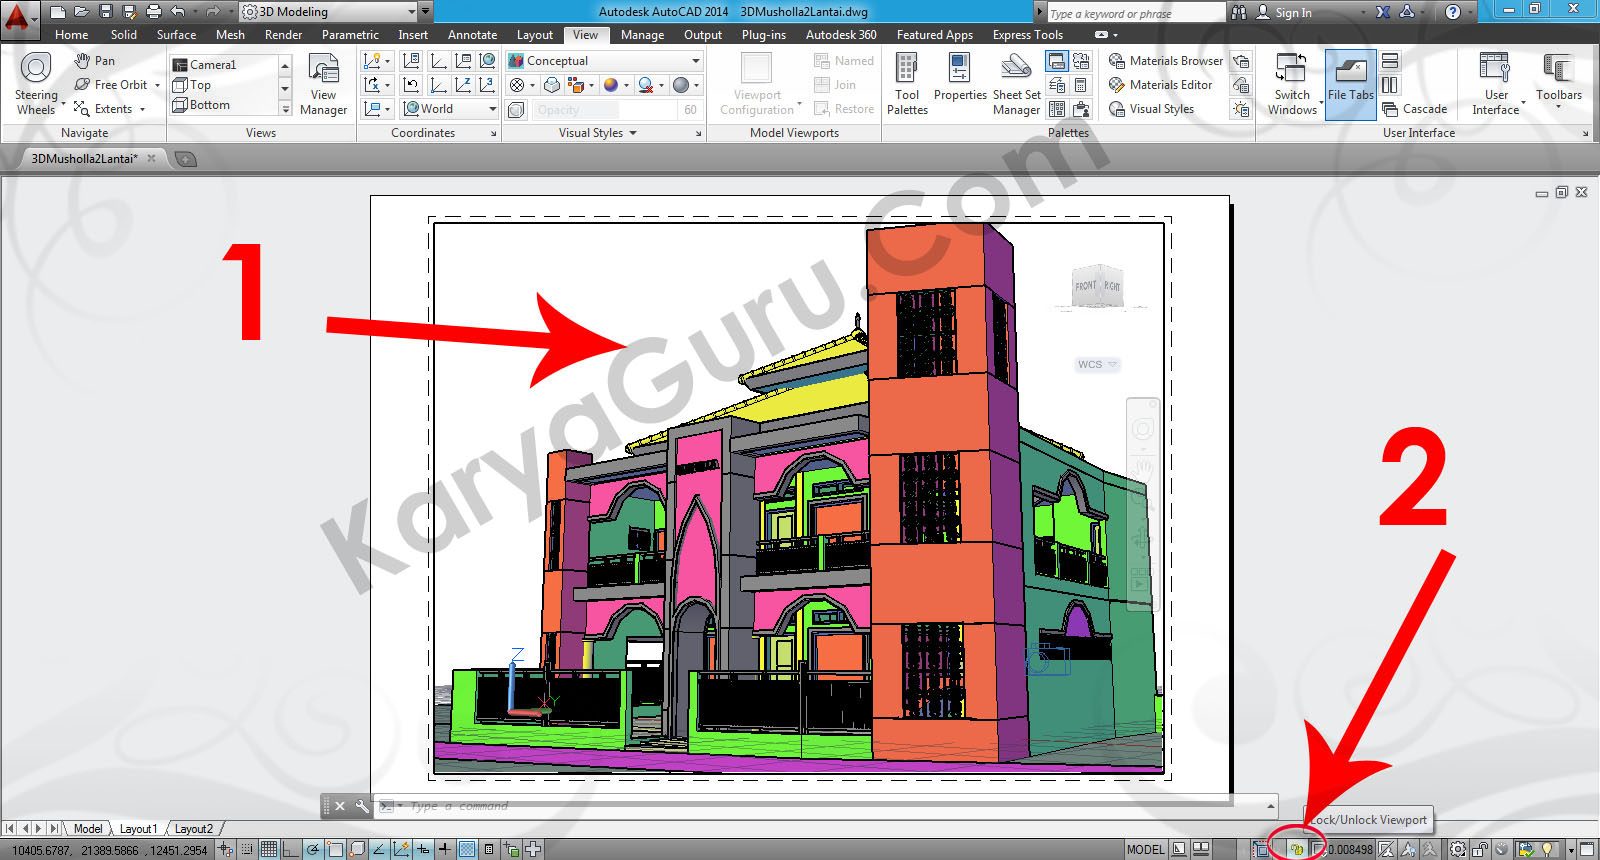The width and height of the screenshot is (1600, 860).
Task: Switch to the Render ribbon tab
Action: pyautogui.click(x=283, y=35)
